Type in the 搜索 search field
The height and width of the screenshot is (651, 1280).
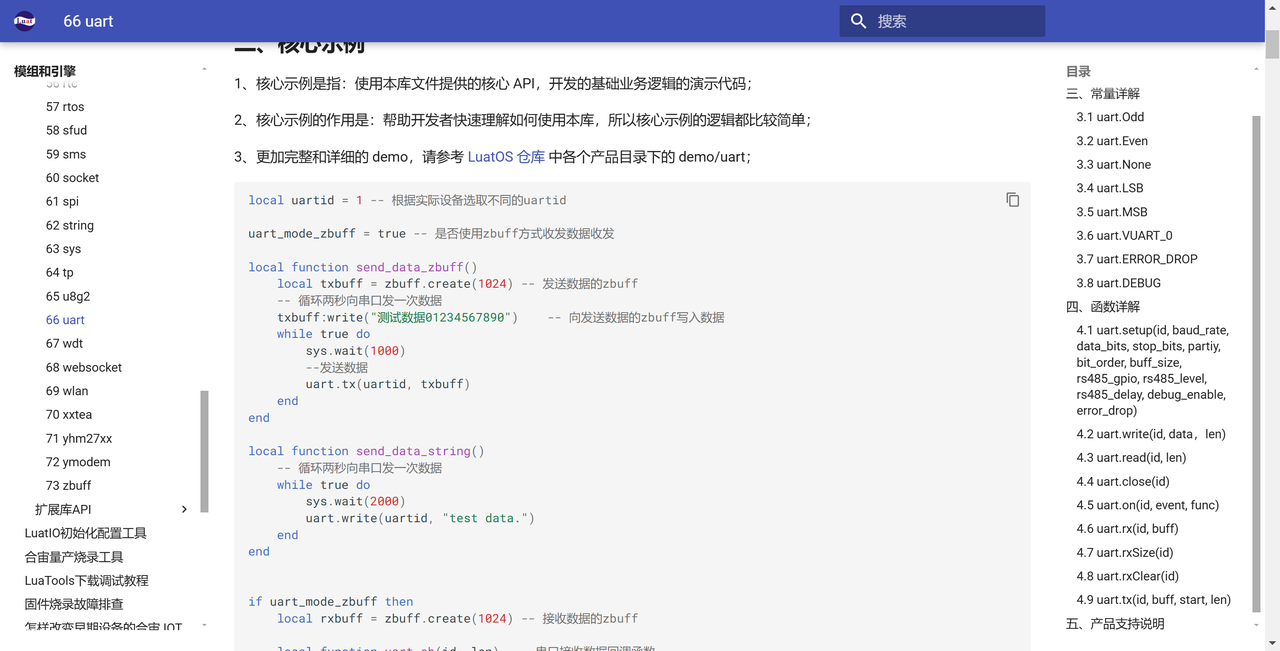coord(955,21)
